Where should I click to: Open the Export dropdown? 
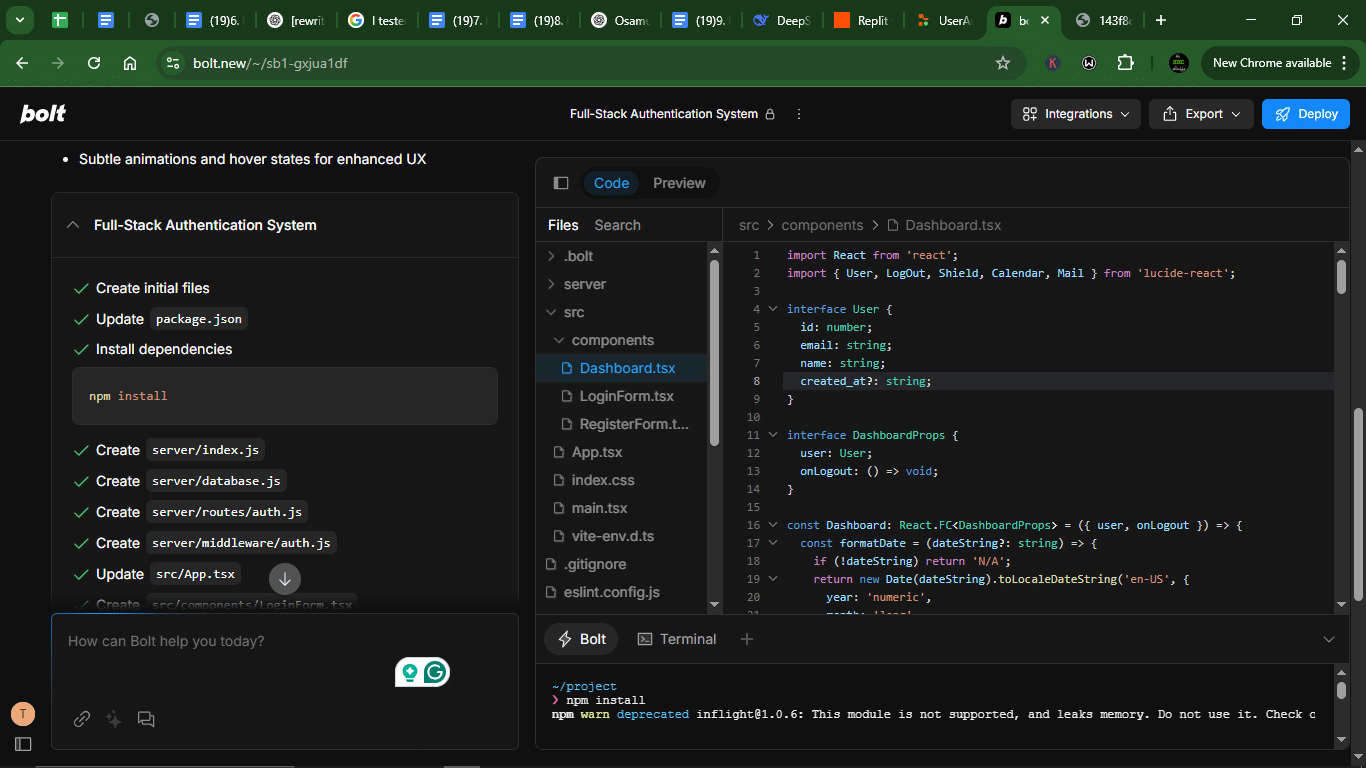point(1202,114)
